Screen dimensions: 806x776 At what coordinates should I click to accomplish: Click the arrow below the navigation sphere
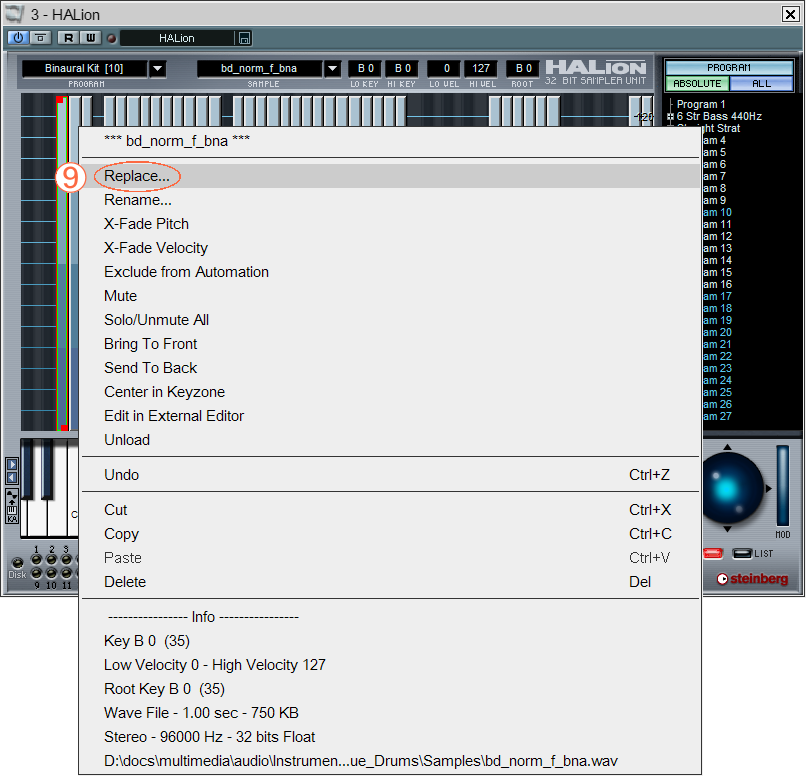(727, 529)
